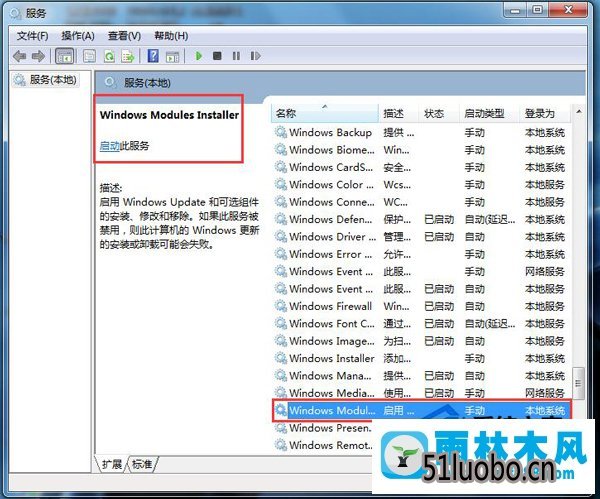Open Help with the question mark icon
600x499 pixels.
click(x=153, y=56)
